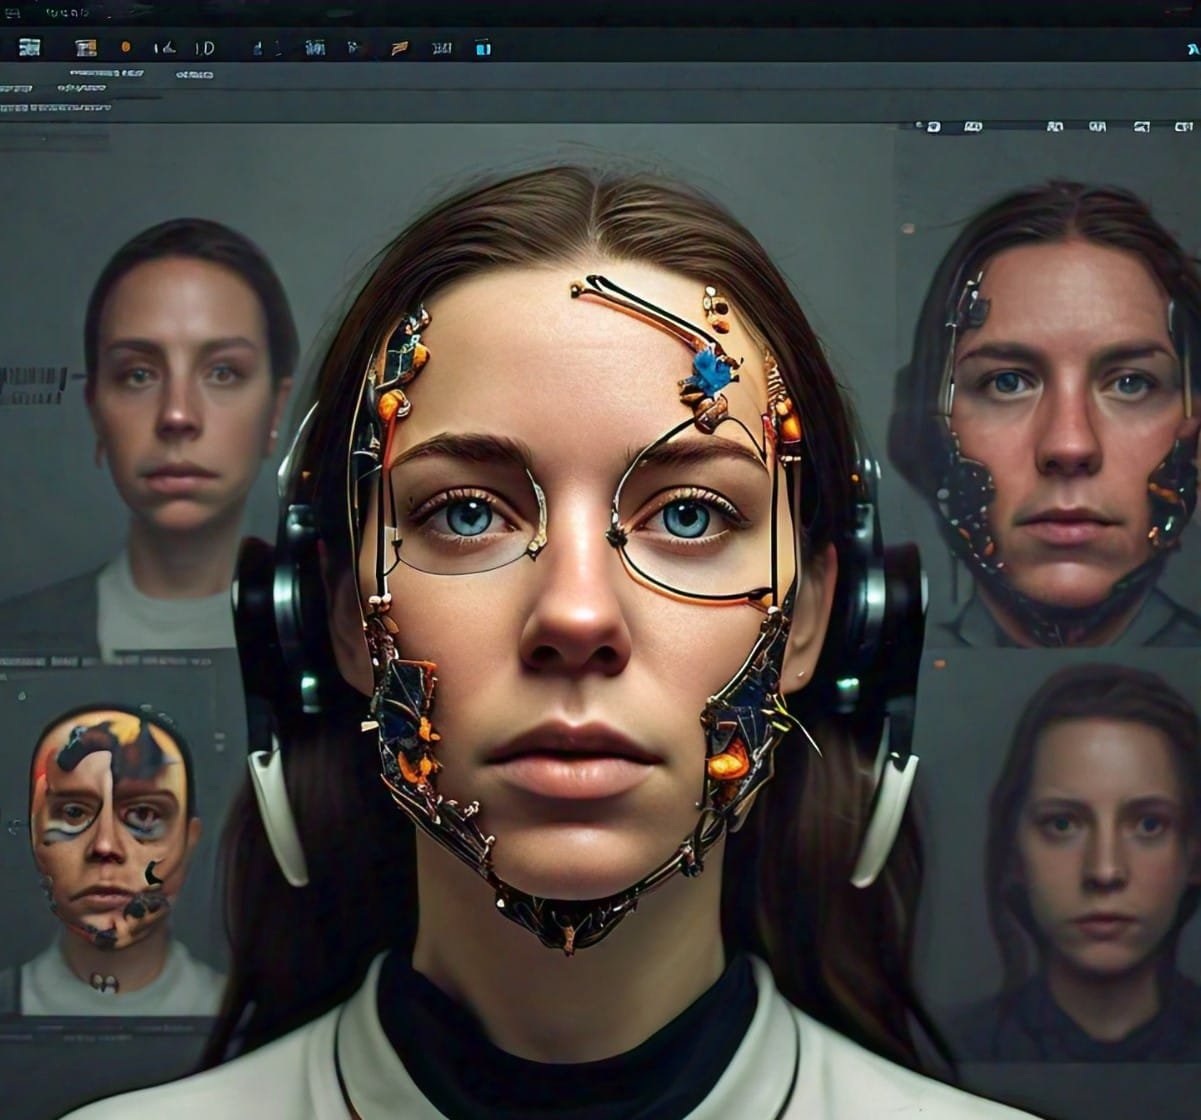The width and height of the screenshot is (1201, 1120).
Task: Enable the rightmost toggle above the top-right portrait
Action: [1183, 126]
